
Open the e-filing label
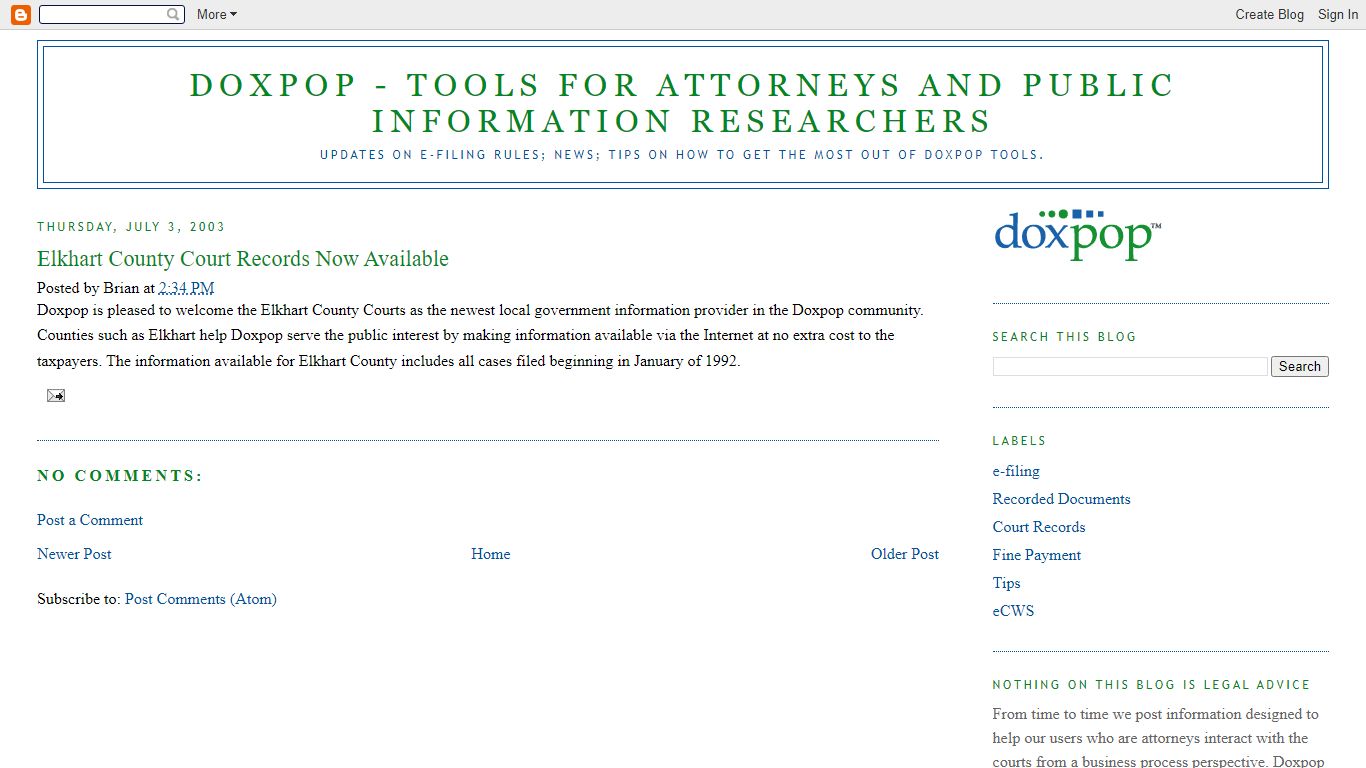(1016, 471)
